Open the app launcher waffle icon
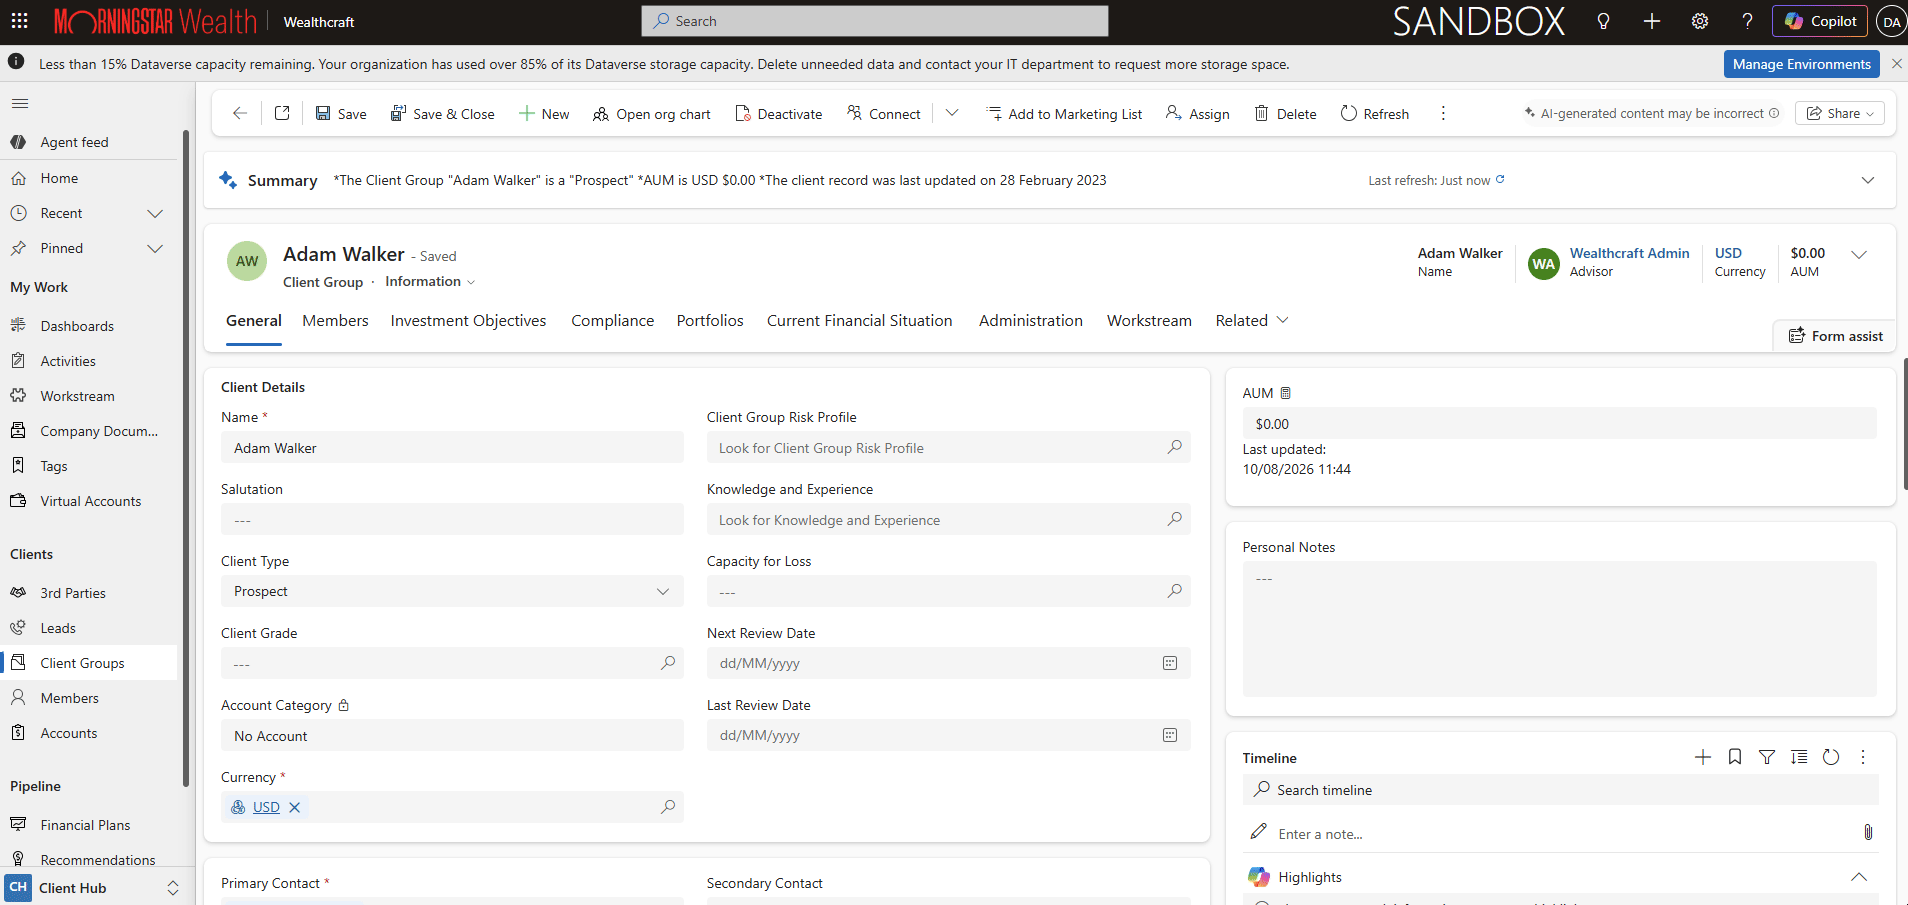The width and height of the screenshot is (1908, 905). (19, 21)
